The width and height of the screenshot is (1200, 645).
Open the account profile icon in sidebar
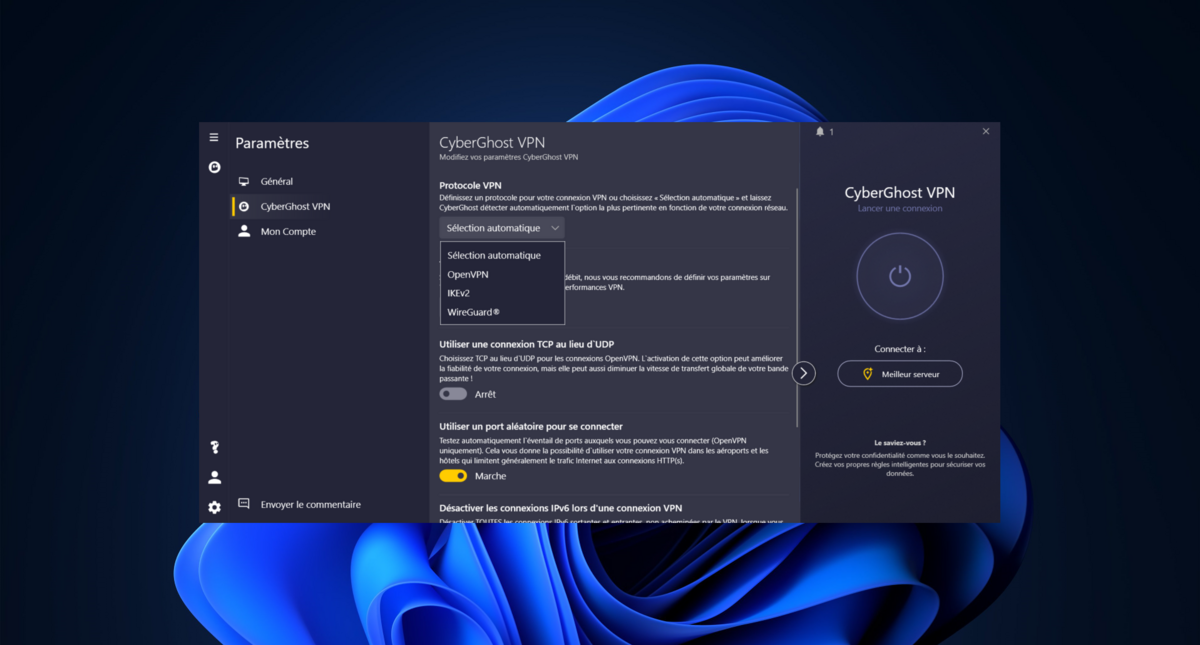pyautogui.click(x=214, y=477)
